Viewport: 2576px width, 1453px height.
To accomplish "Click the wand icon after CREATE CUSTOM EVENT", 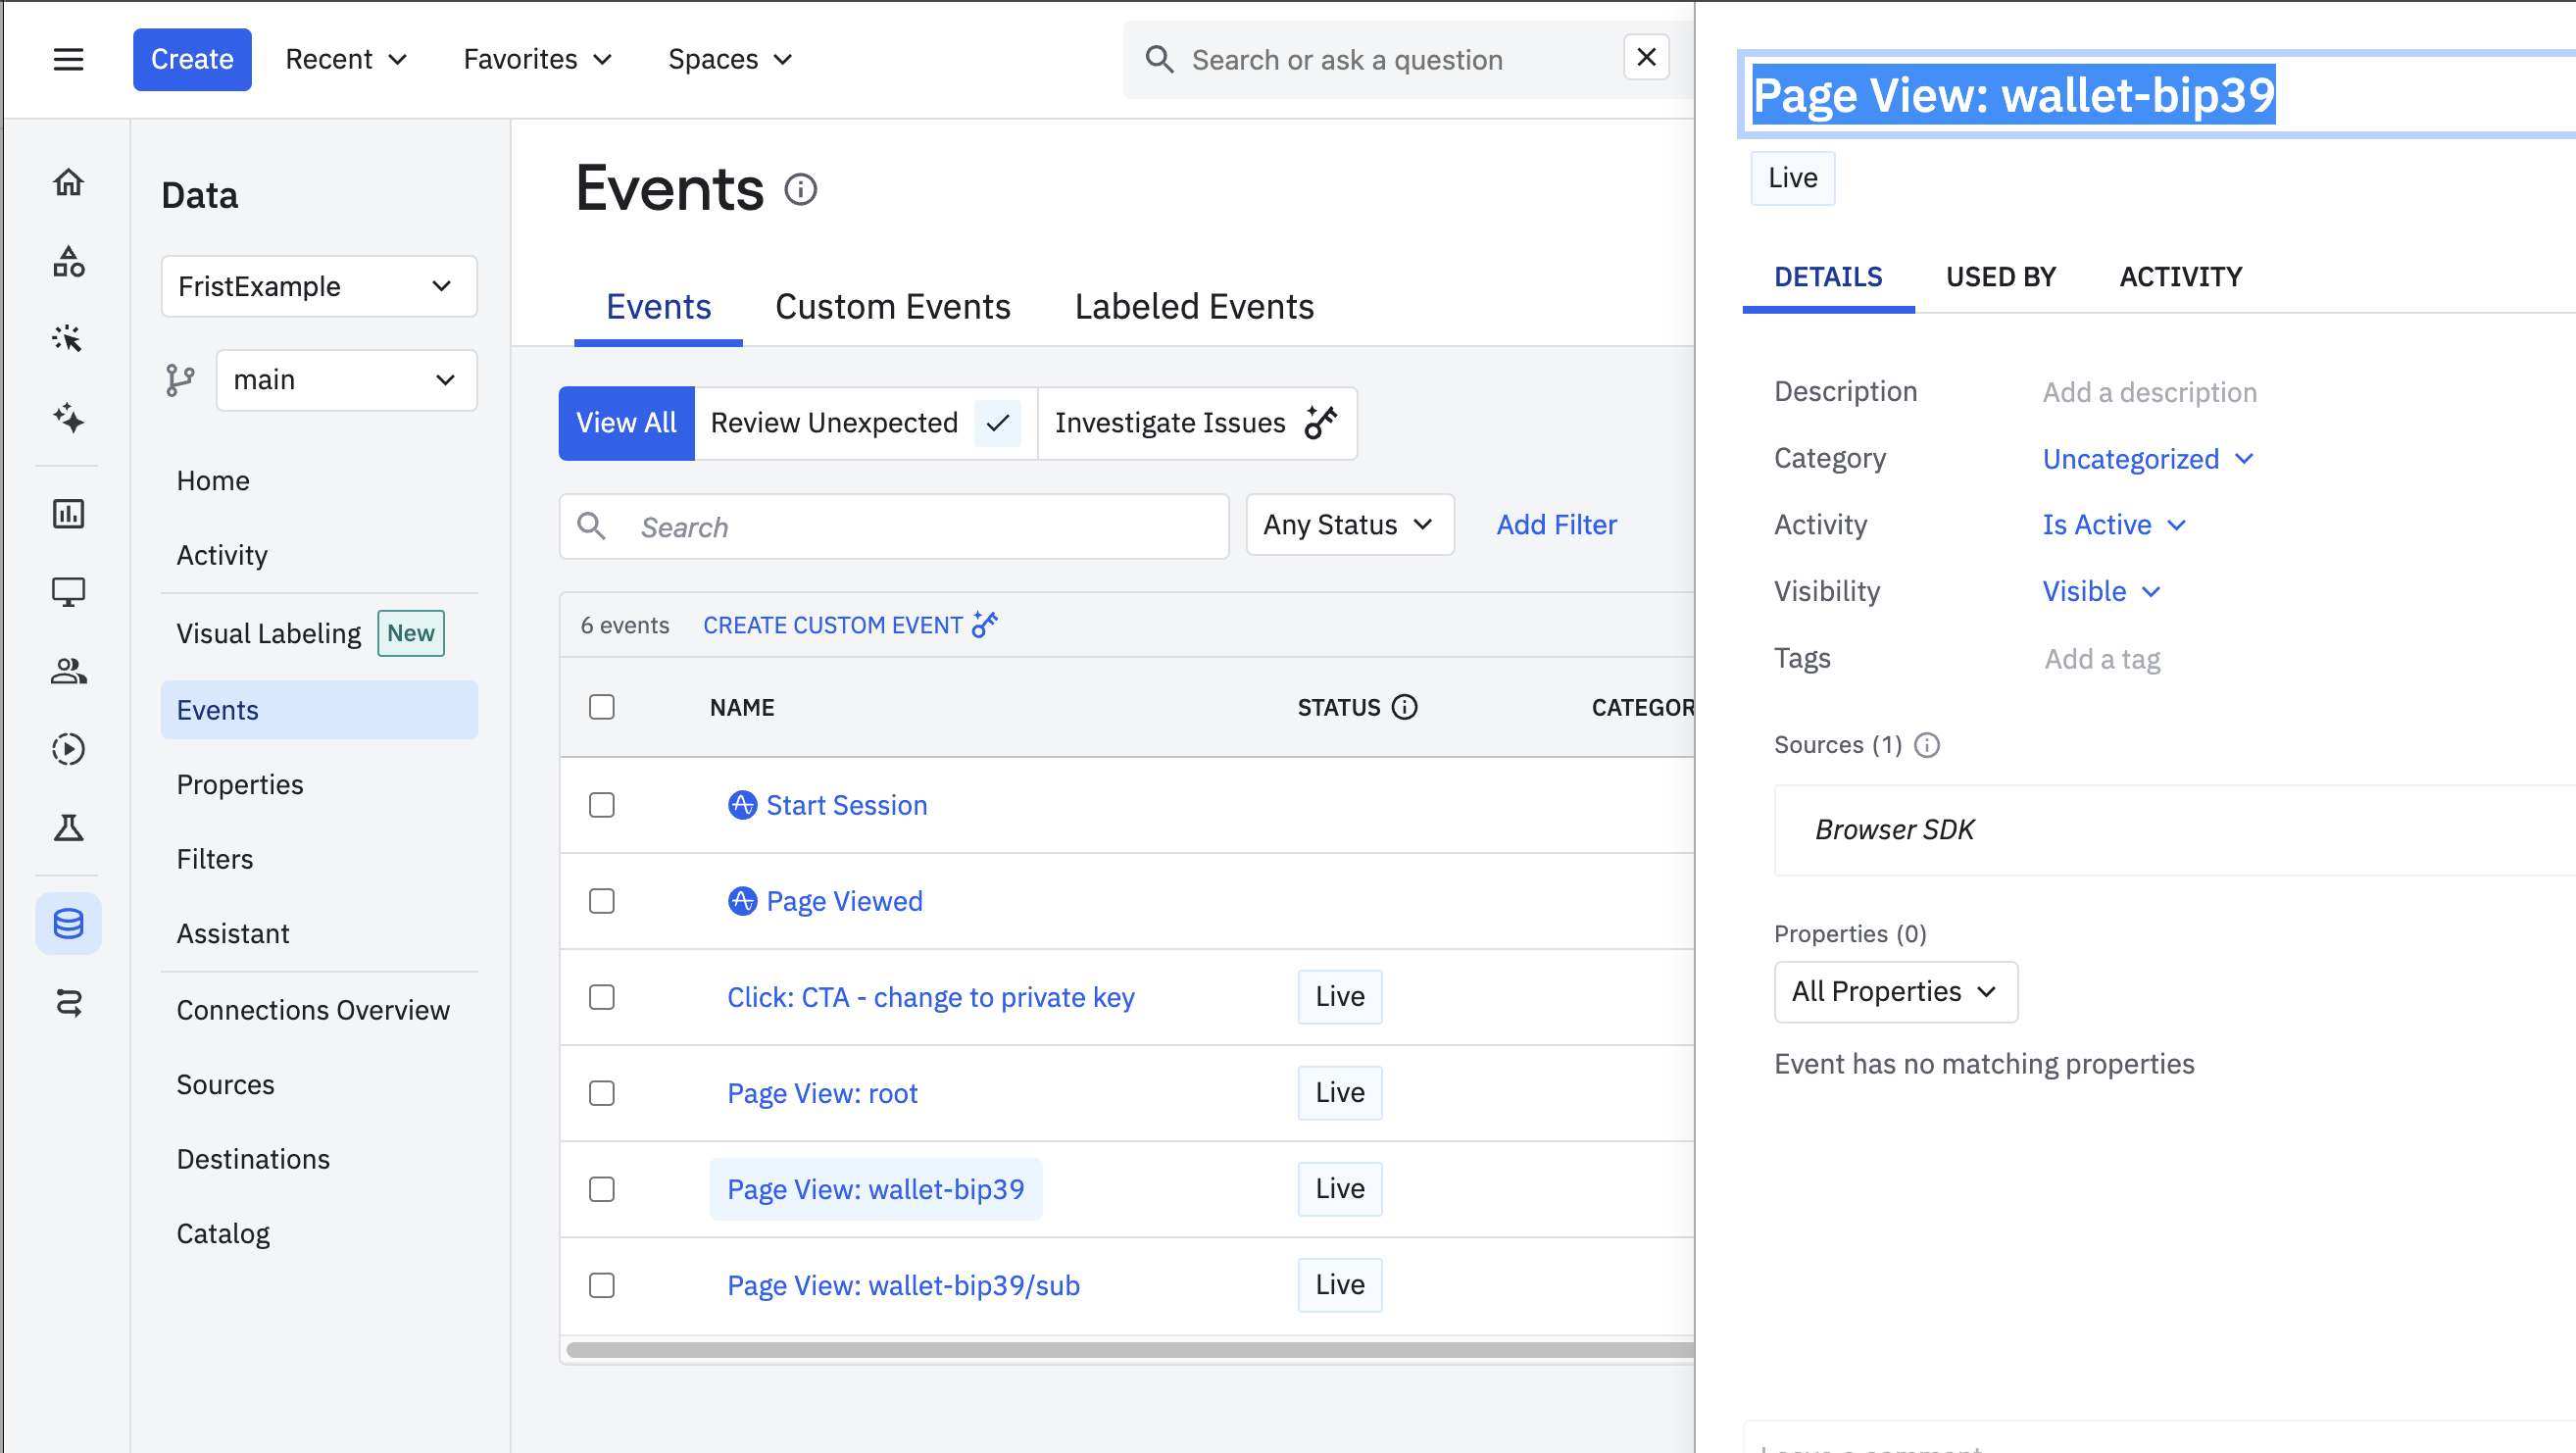I will click(985, 624).
